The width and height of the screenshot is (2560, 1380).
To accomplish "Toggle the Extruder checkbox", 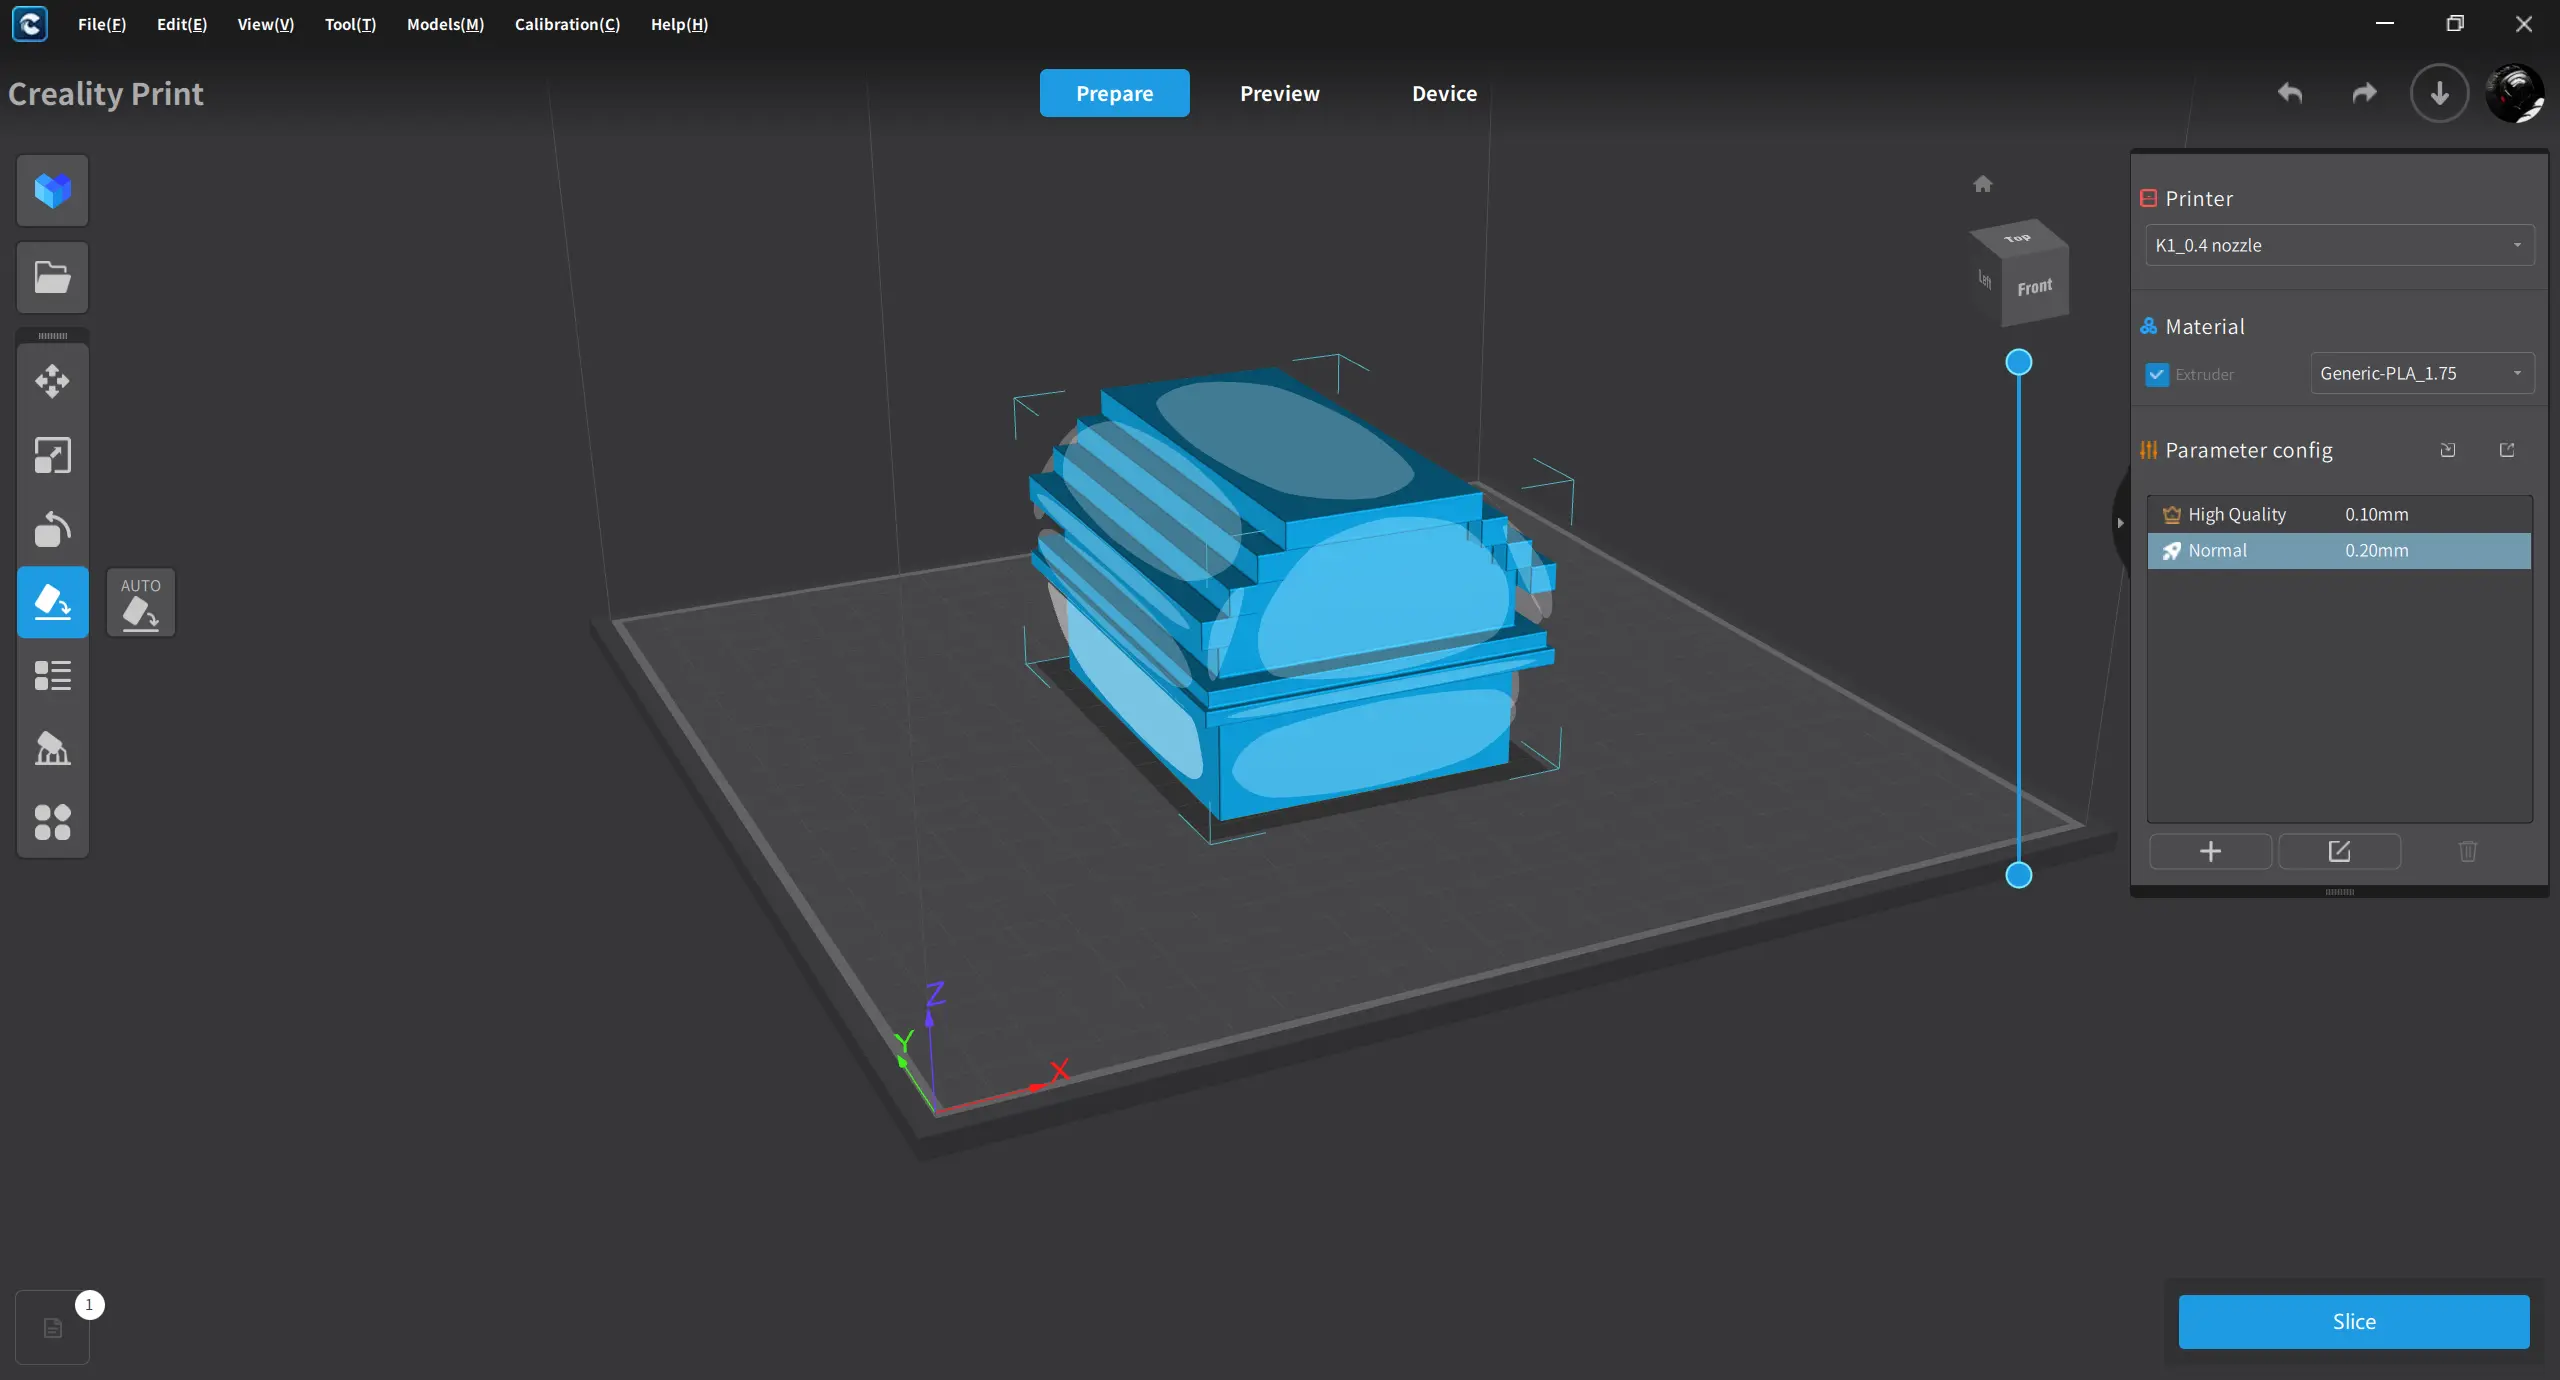I will [2157, 375].
